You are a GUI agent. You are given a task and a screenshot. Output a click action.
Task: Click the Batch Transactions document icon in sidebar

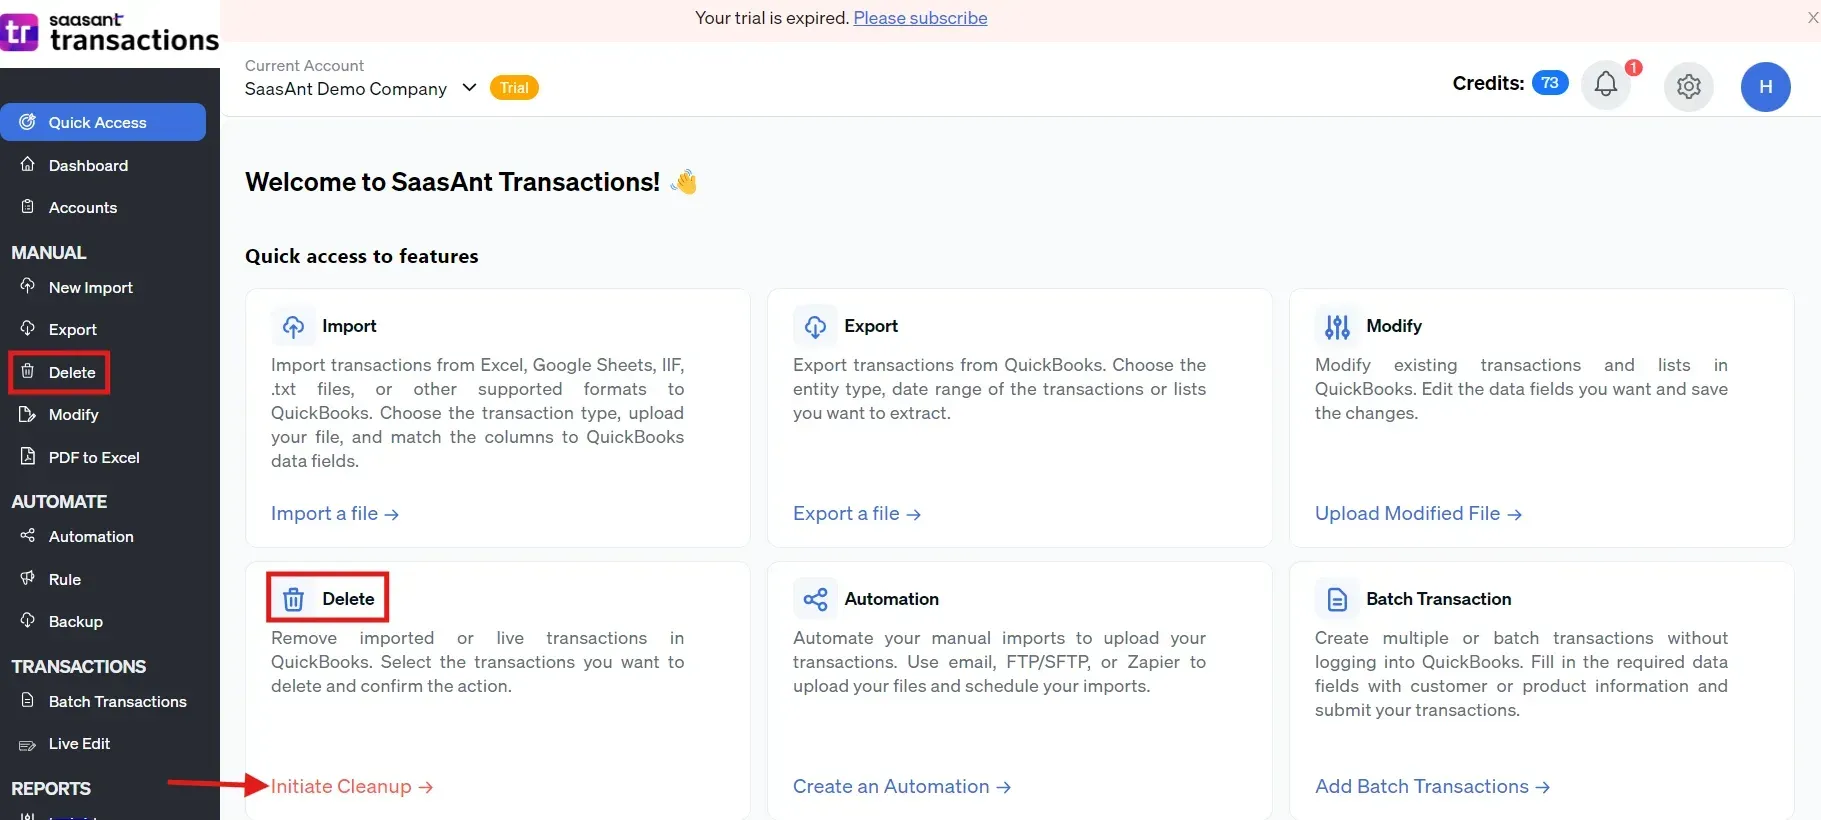click(28, 700)
